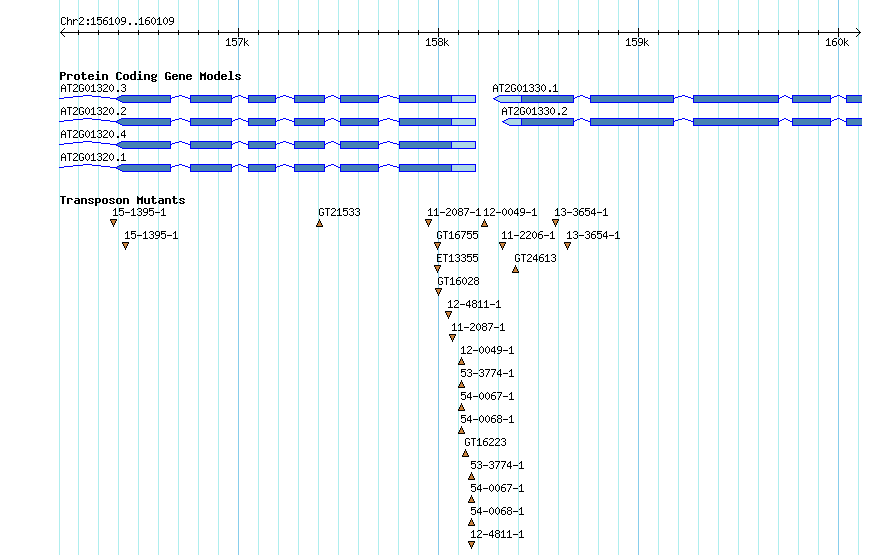The height and width of the screenshot is (555, 890).
Task: Click the GT24613 mutant name text
Action: 535,258
